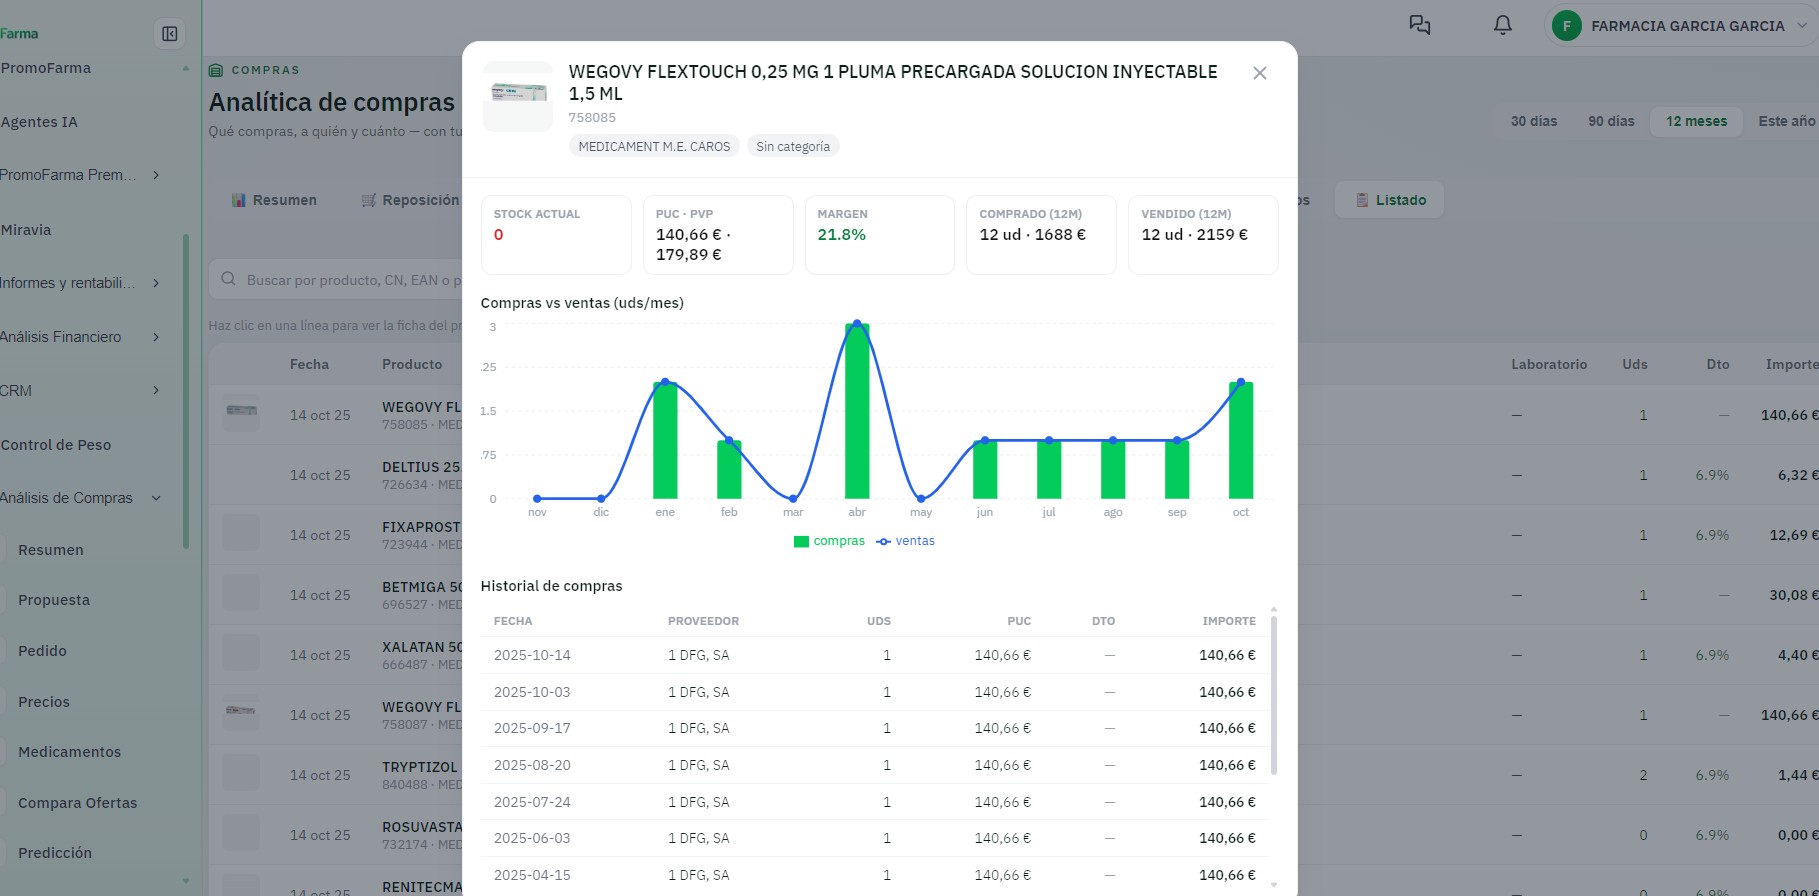The image size is (1819, 896).
Task: Click the search magnifier icon
Action: pos(229,279)
